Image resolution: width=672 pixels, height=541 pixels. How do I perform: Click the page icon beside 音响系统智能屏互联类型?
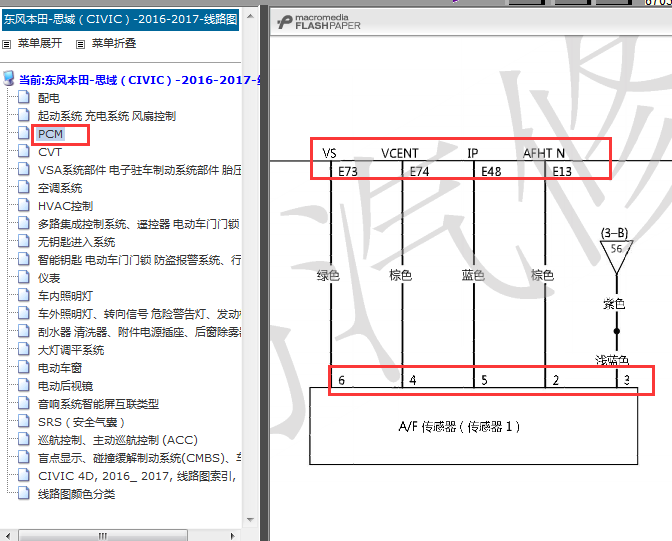(24, 403)
